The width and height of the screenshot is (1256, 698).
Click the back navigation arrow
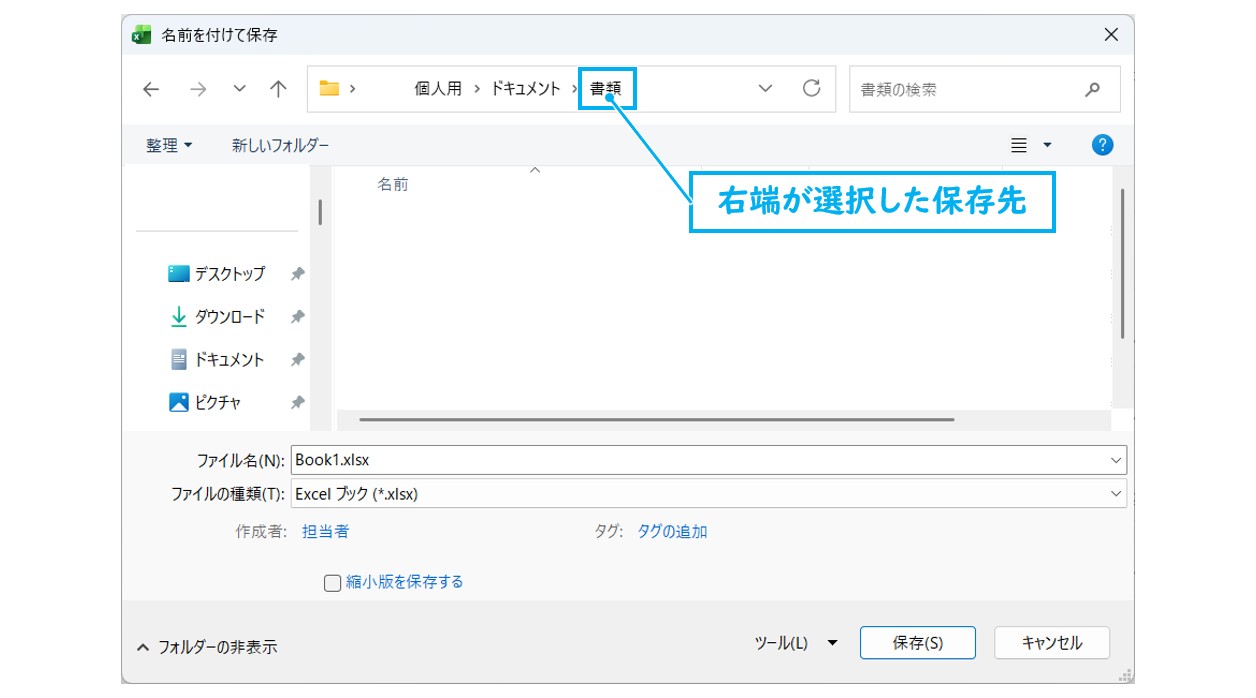pyautogui.click(x=150, y=89)
